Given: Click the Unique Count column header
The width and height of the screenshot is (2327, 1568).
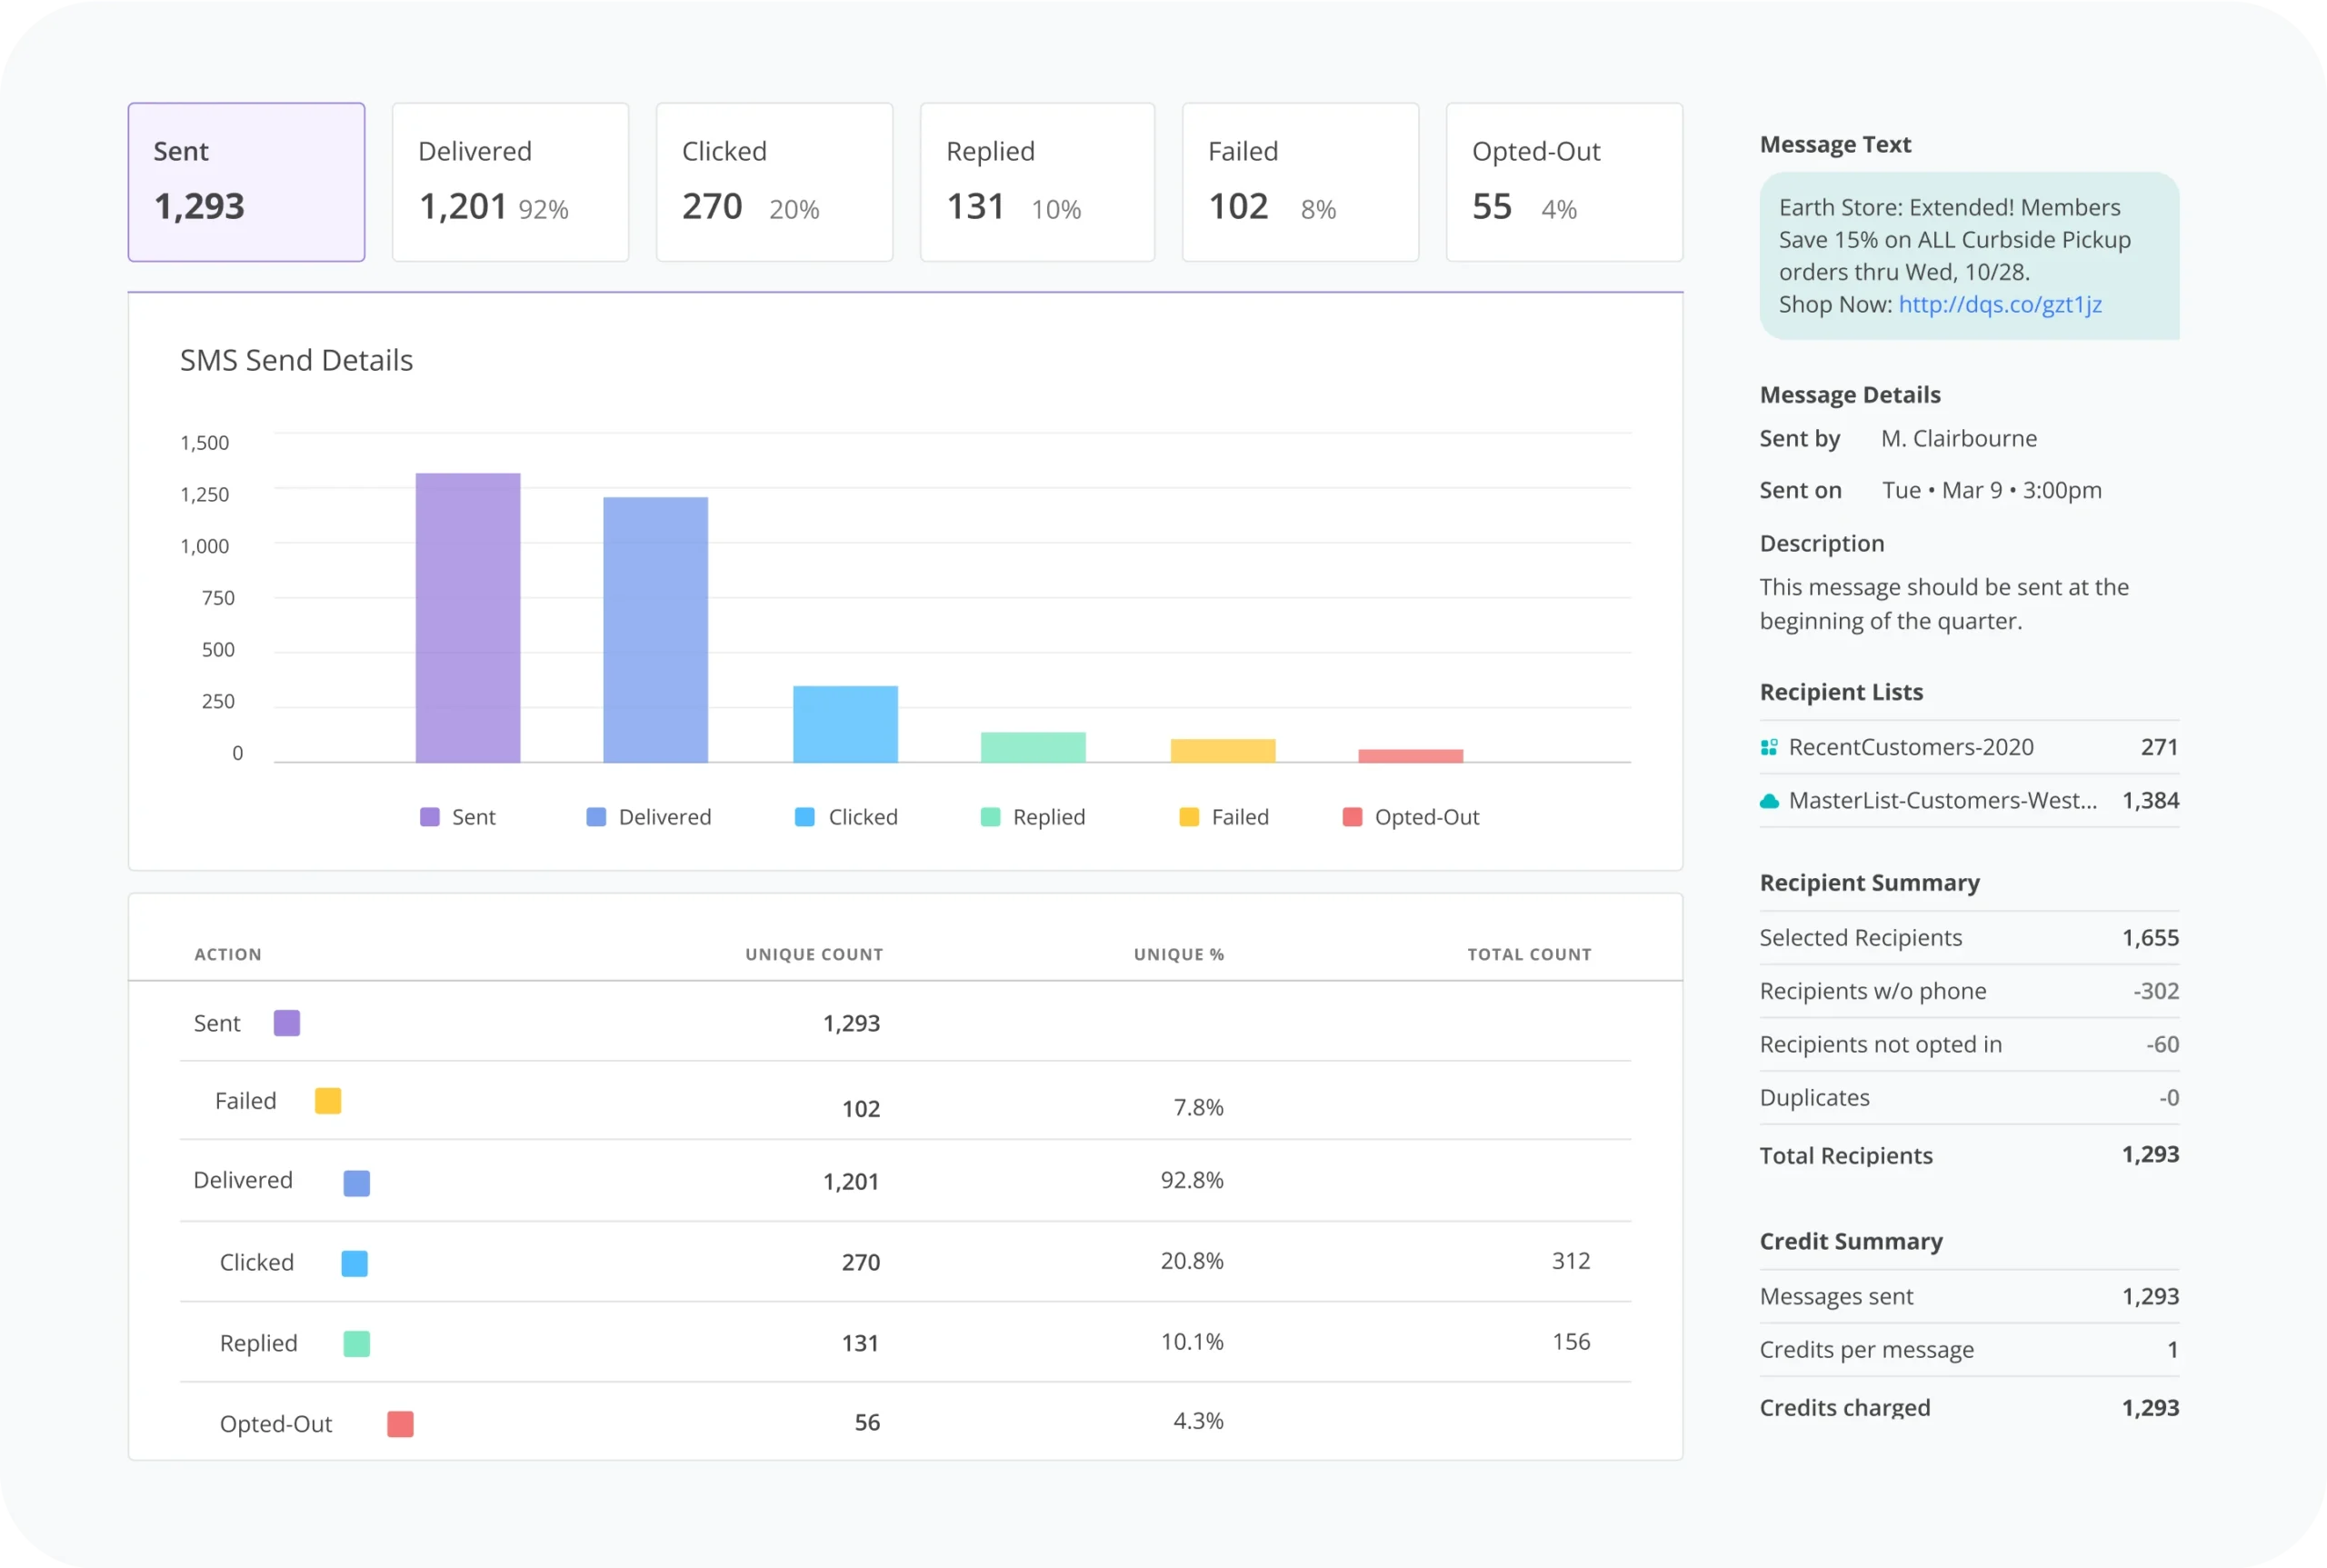Looking at the screenshot, I should (x=813, y=954).
